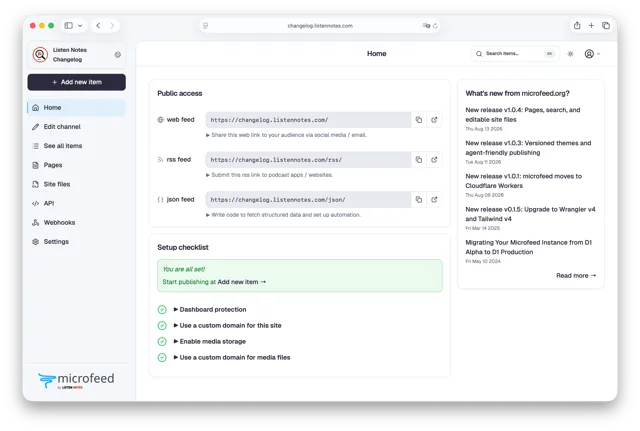Click the privacy shield icon in address bar
Viewport: 640px width, 431px height.
[x=205, y=26]
